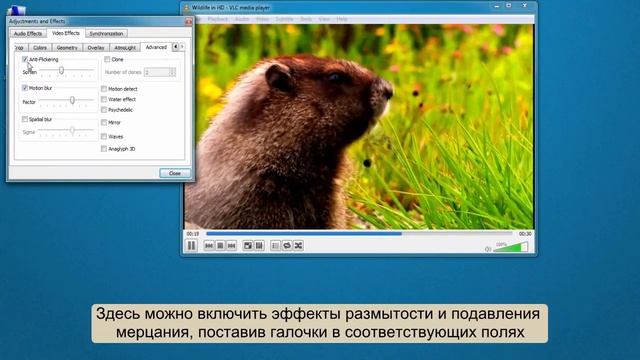Maximize the VLC media player window
The height and width of the screenshot is (360, 640).
[509, 6]
